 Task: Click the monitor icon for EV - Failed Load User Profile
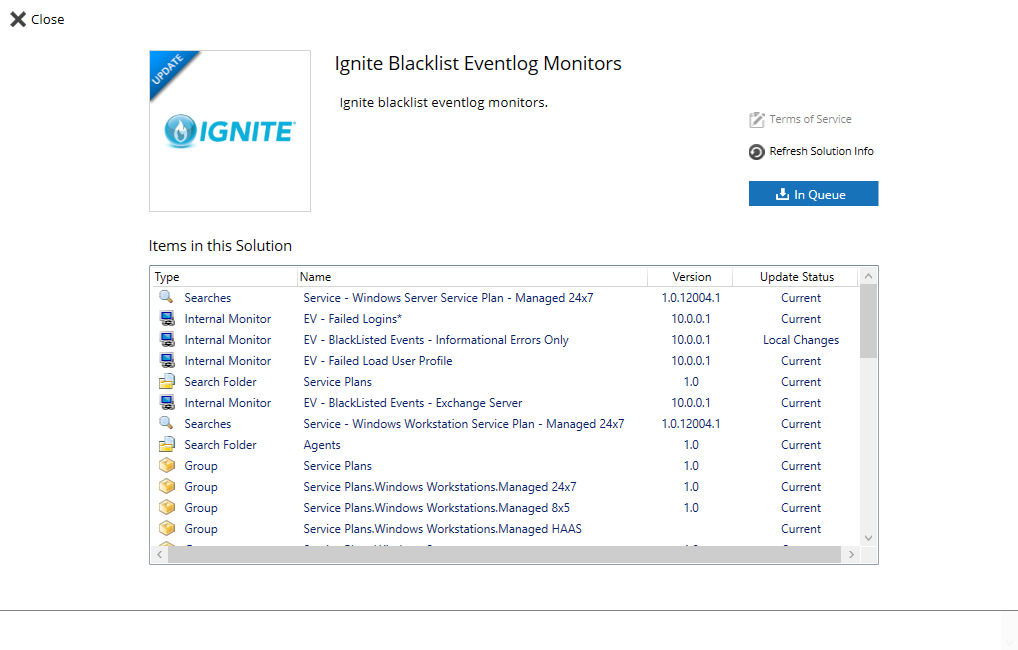coord(166,361)
